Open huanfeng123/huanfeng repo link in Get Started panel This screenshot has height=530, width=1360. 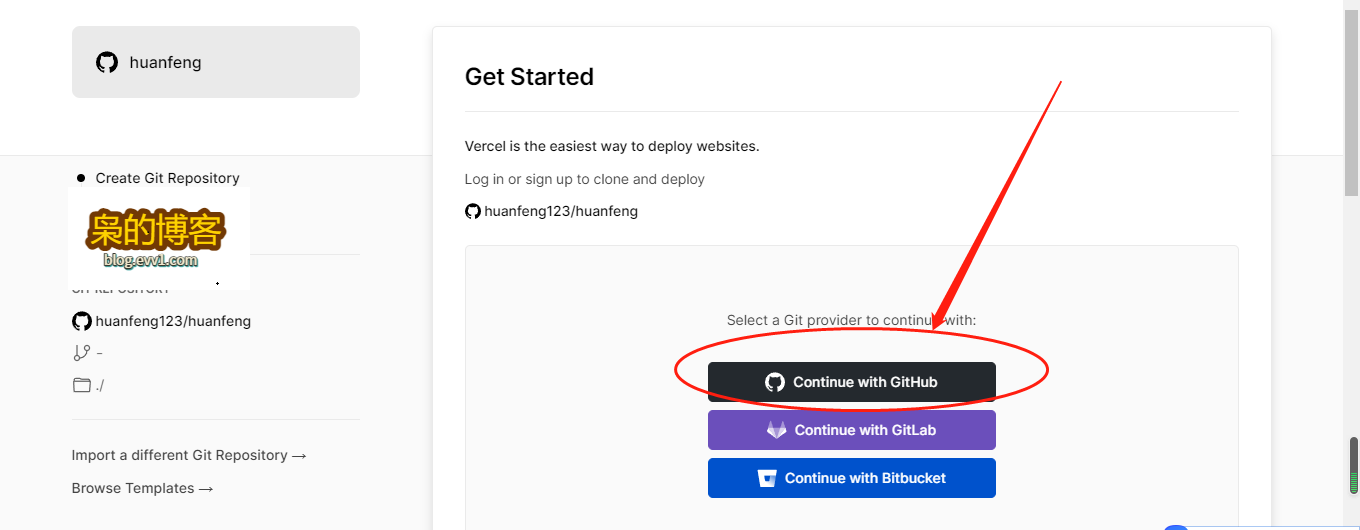561,211
